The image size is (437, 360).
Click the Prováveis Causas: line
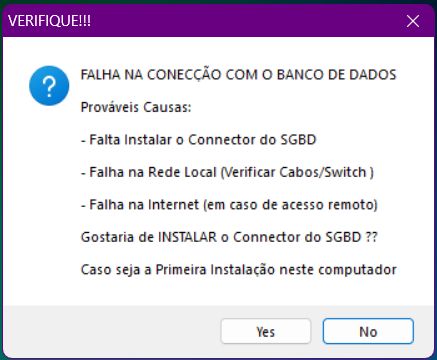coord(136,107)
